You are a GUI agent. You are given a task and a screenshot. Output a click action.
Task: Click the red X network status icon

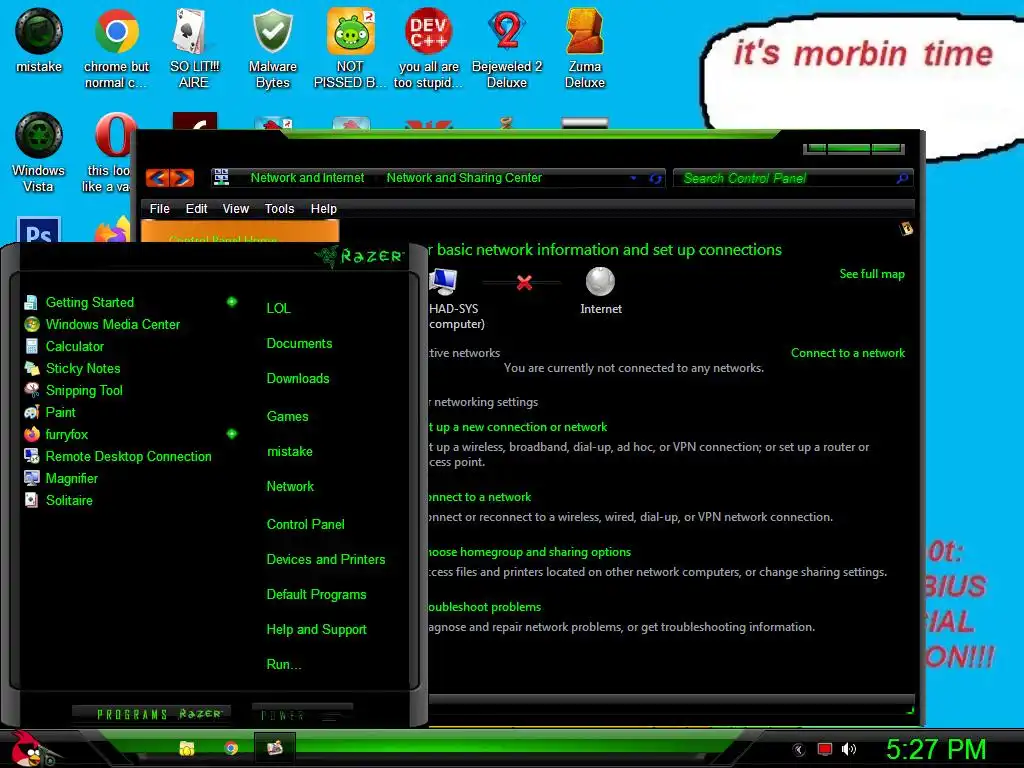(x=524, y=282)
